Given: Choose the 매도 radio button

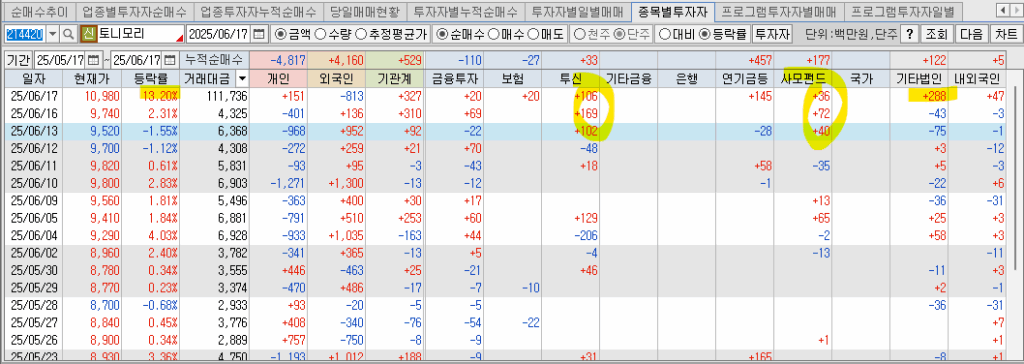Looking at the screenshot, I should point(546,34).
